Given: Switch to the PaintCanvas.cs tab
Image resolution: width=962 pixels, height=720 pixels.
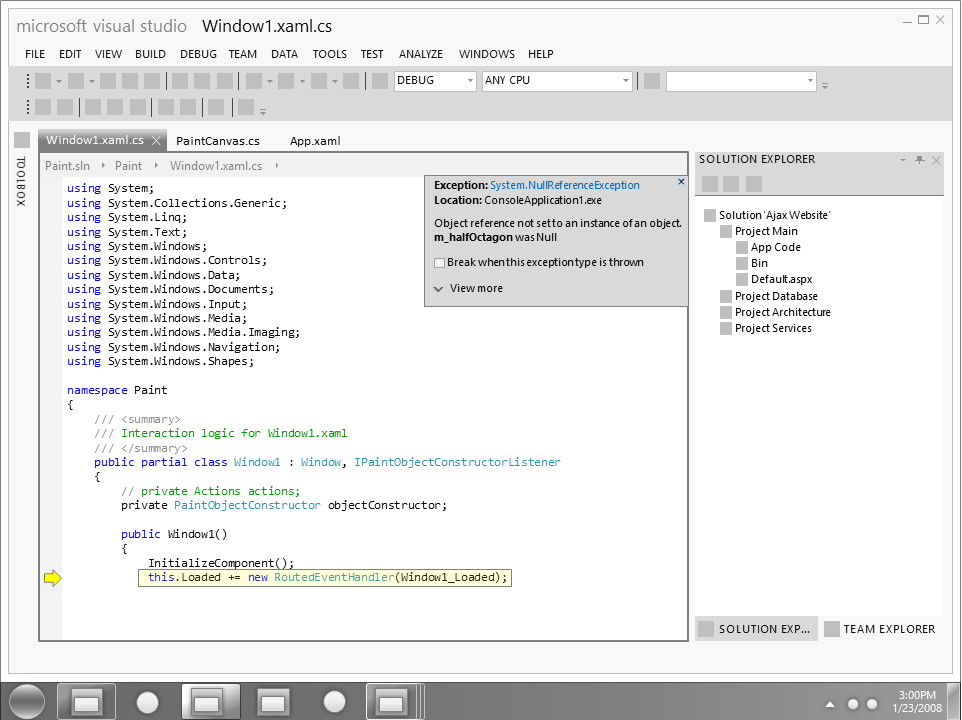Looking at the screenshot, I should tap(218, 141).
